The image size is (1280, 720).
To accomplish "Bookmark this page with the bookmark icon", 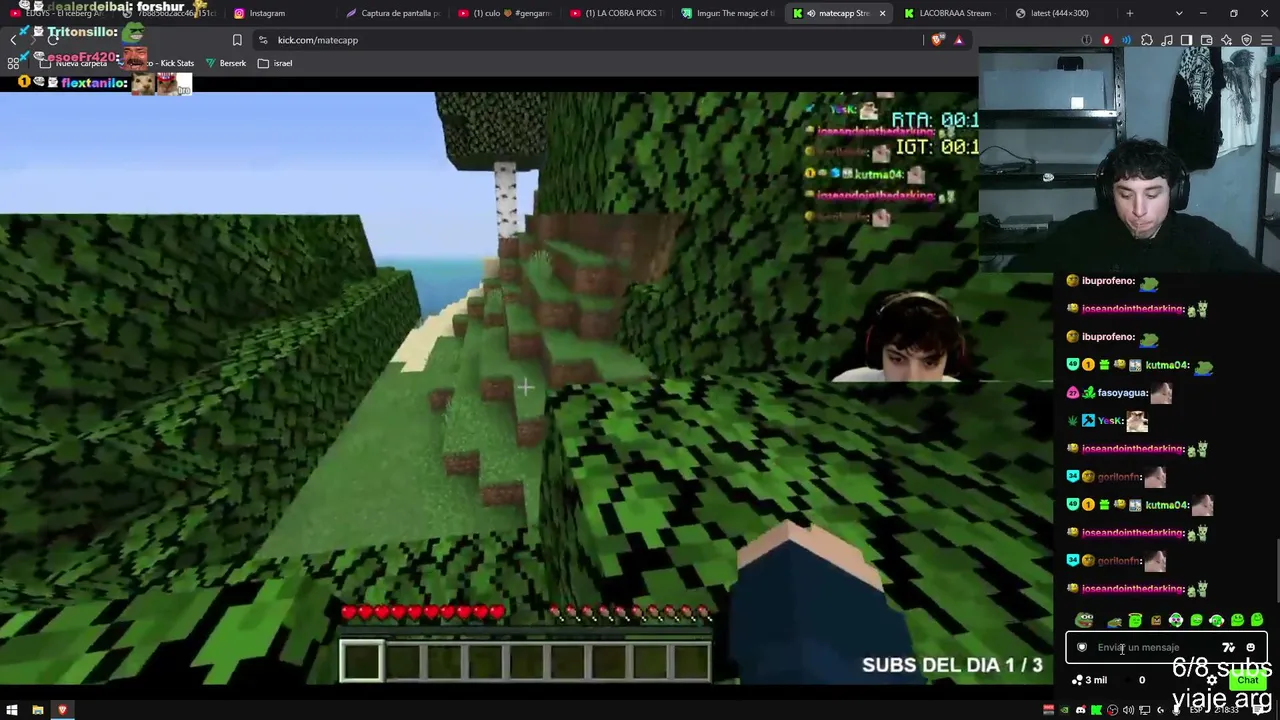I will click(237, 40).
